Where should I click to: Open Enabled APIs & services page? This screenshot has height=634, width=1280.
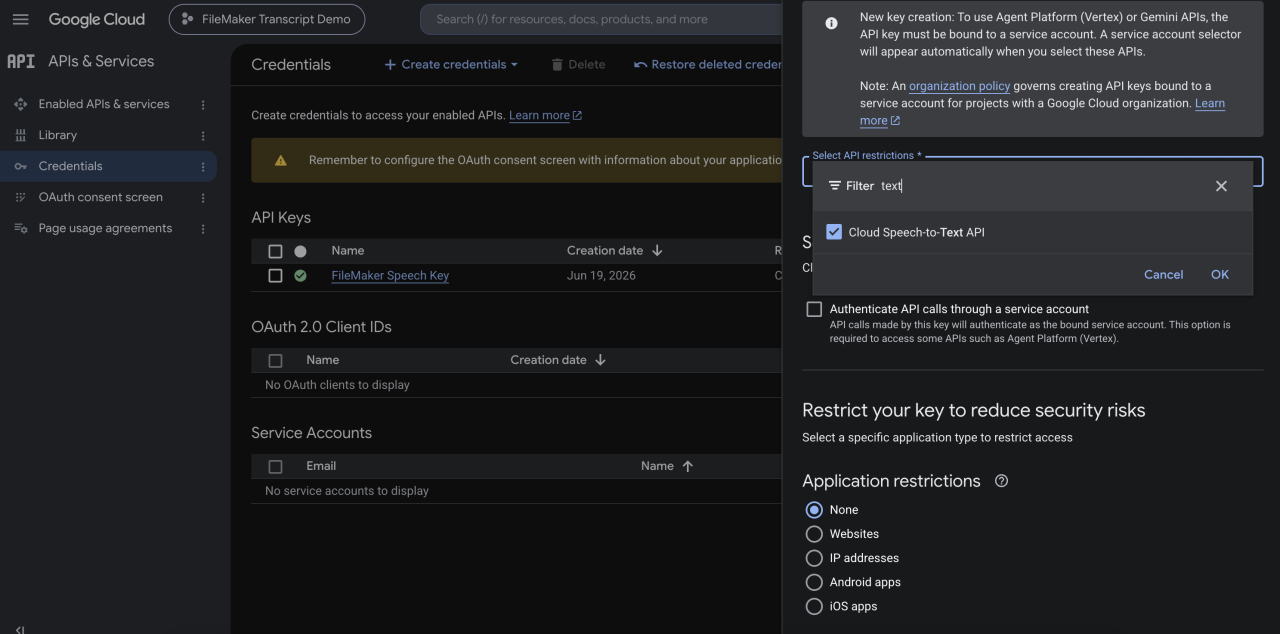tap(104, 104)
